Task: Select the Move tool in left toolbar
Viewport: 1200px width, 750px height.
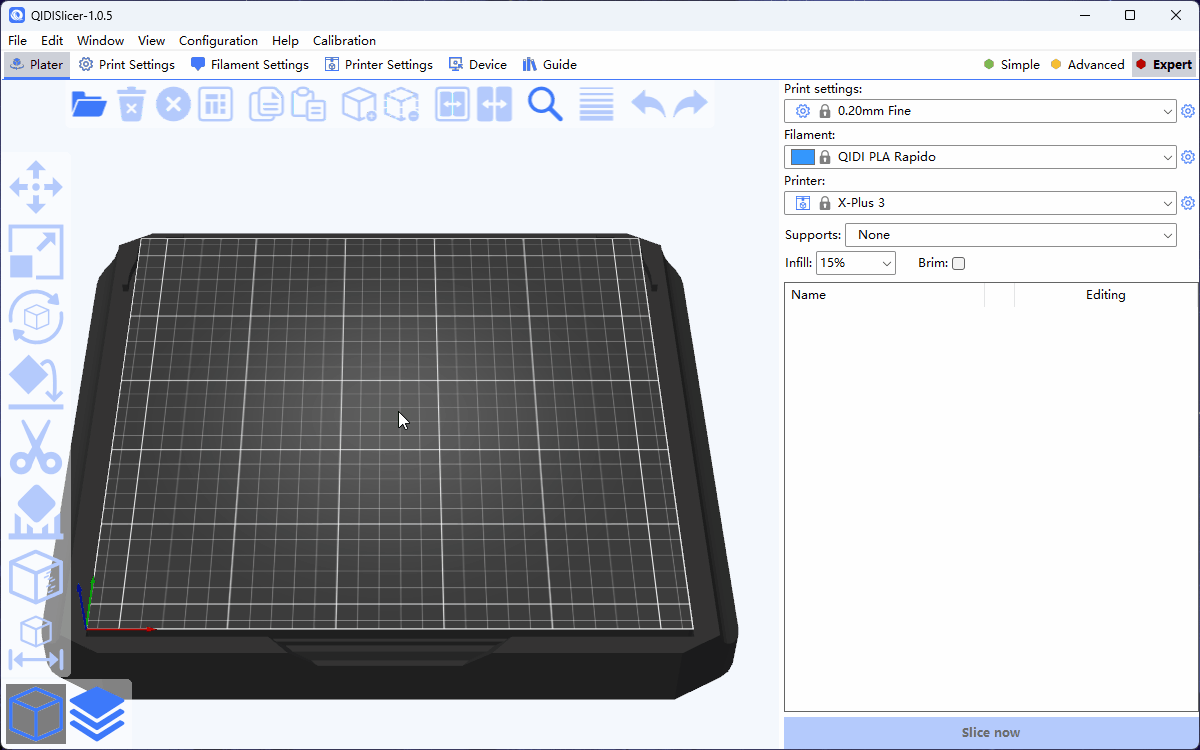Action: (x=36, y=187)
